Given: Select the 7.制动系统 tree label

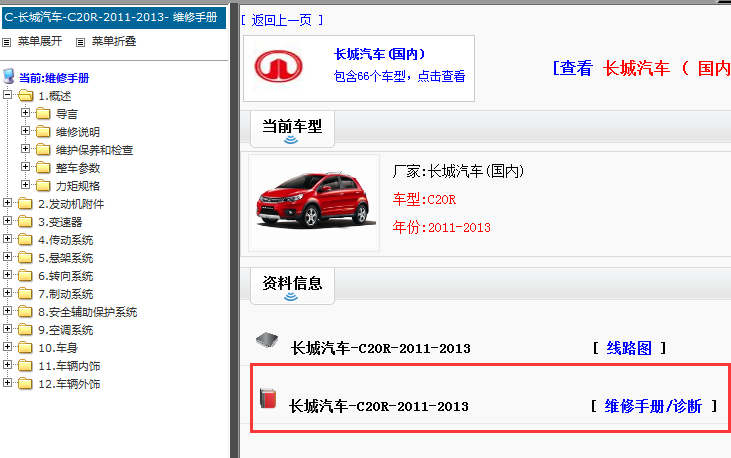Looking at the screenshot, I should (x=66, y=294).
